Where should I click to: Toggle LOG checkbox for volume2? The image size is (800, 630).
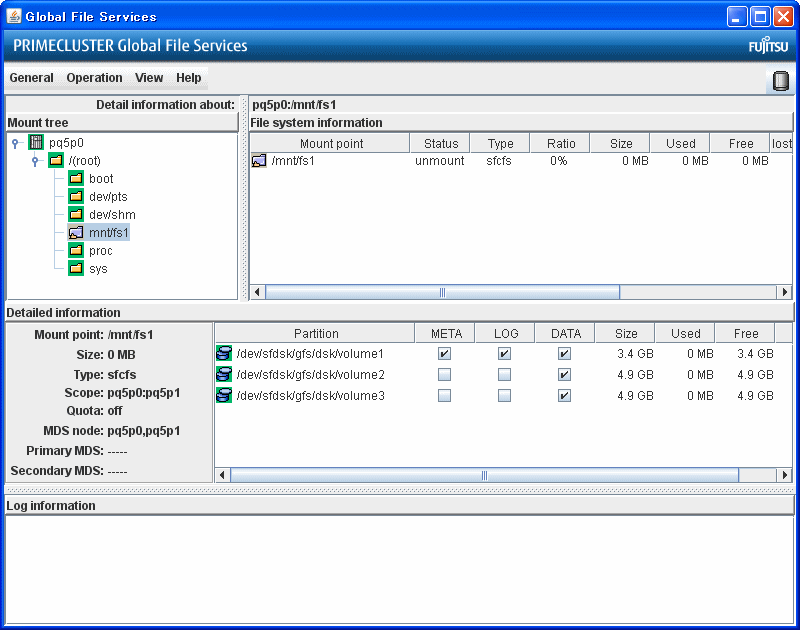click(x=505, y=375)
